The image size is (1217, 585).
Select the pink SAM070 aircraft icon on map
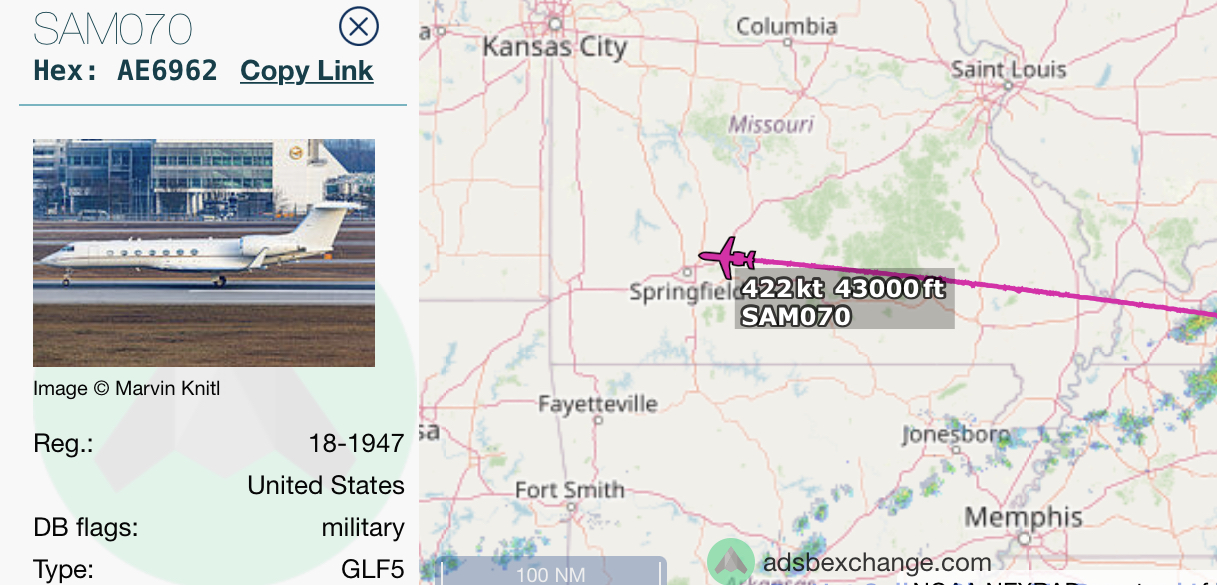[727, 258]
